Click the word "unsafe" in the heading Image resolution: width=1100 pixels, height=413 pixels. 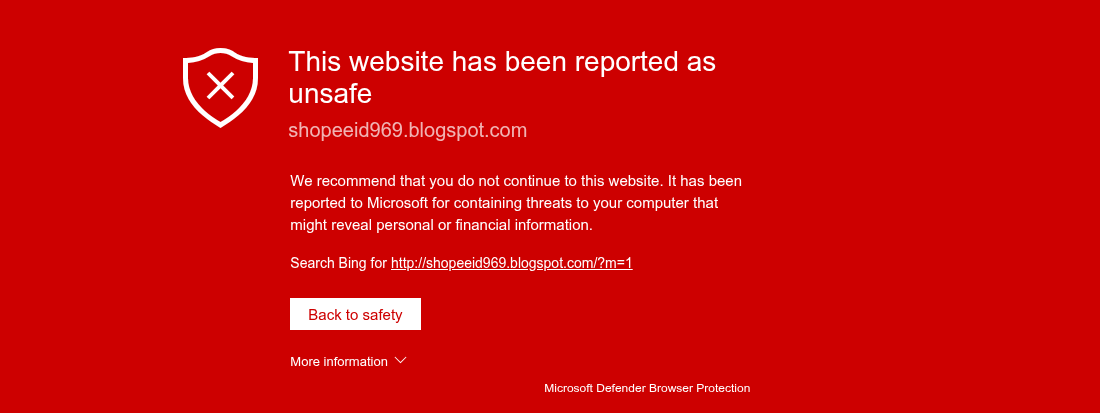coord(330,94)
